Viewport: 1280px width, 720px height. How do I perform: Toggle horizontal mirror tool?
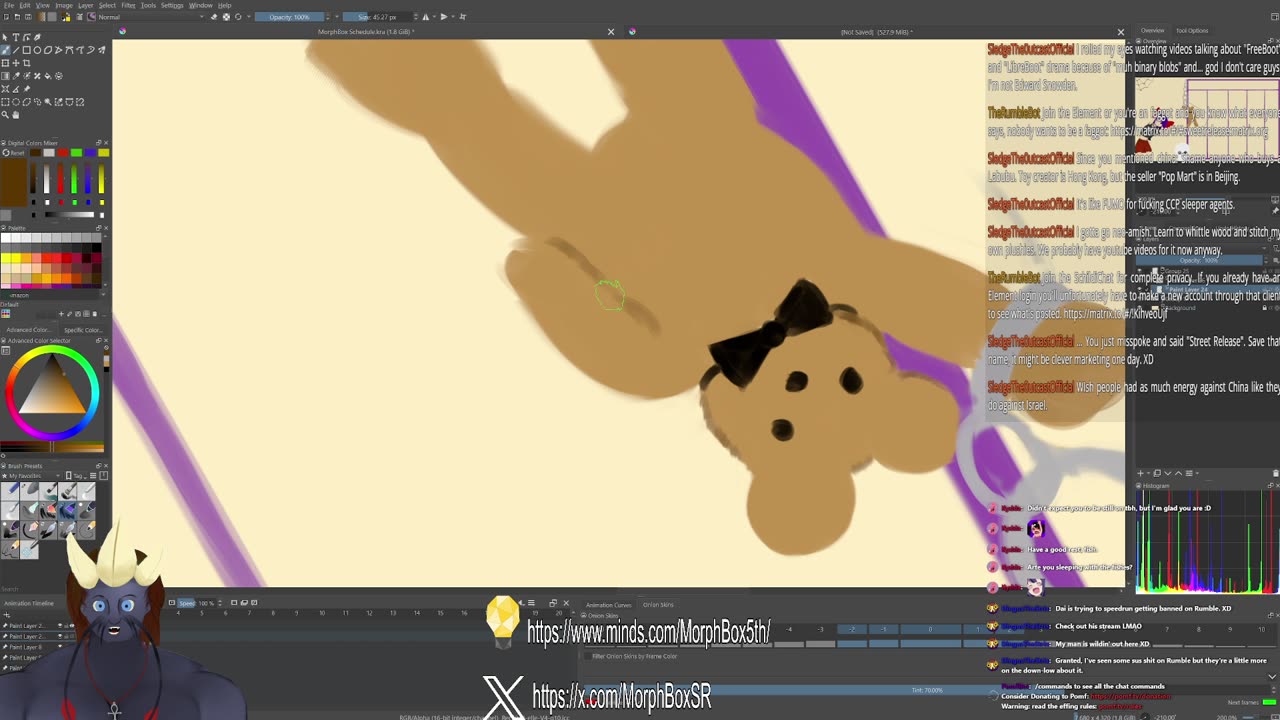(x=426, y=17)
